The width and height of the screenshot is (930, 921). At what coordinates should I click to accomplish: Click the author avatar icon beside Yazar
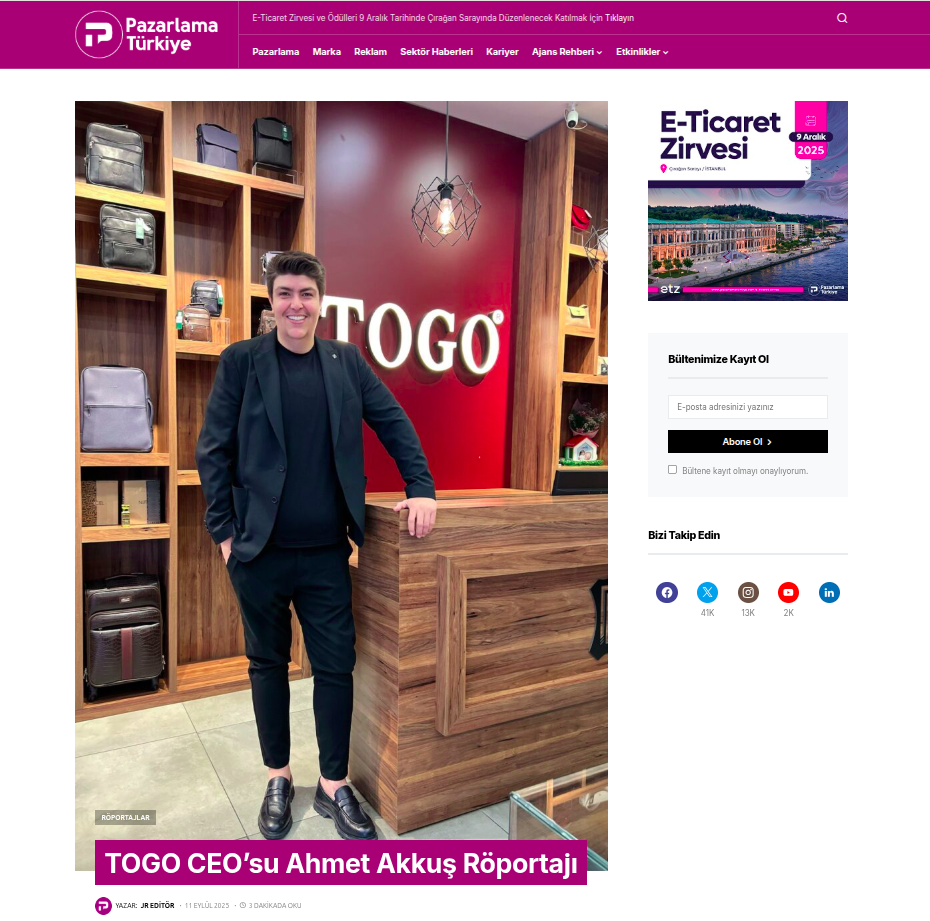[103, 906]
